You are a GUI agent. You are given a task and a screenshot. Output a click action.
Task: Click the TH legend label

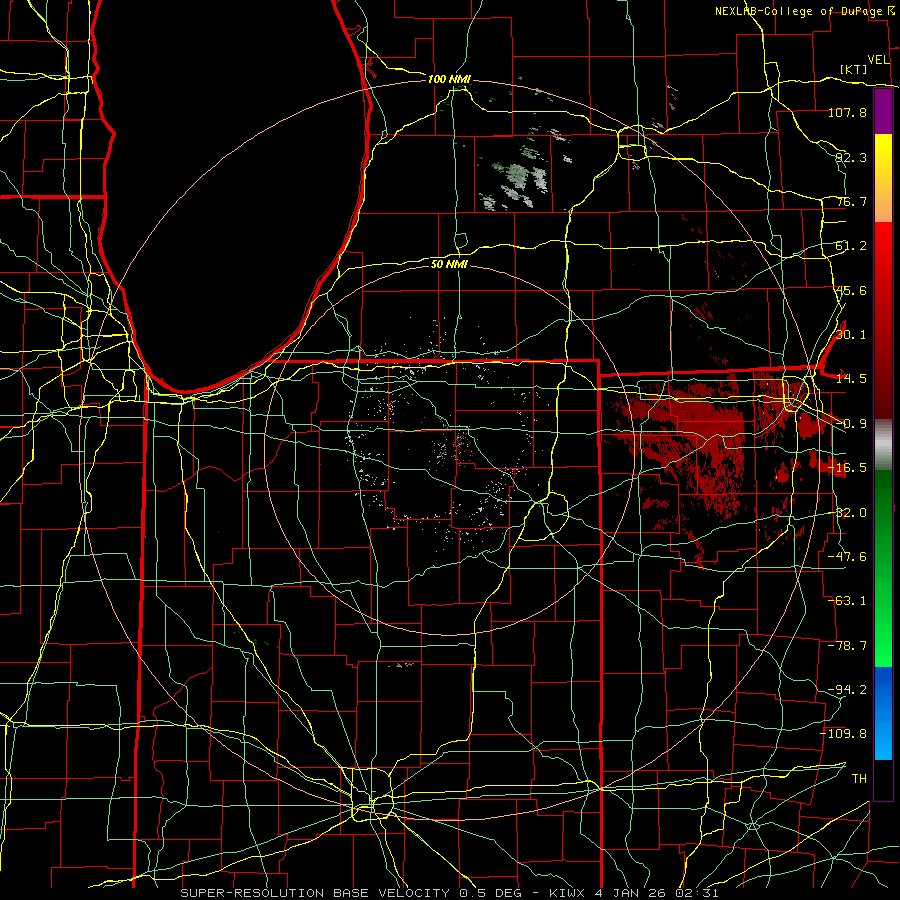click(859, 779)
